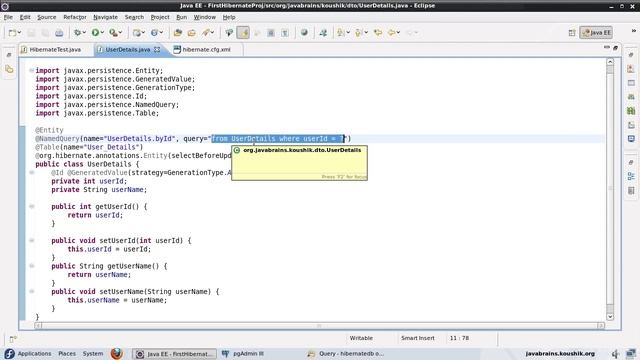Click the volume icon in the system tray
The width and height of the screenshot is (640, 360).
coord(616,353)
